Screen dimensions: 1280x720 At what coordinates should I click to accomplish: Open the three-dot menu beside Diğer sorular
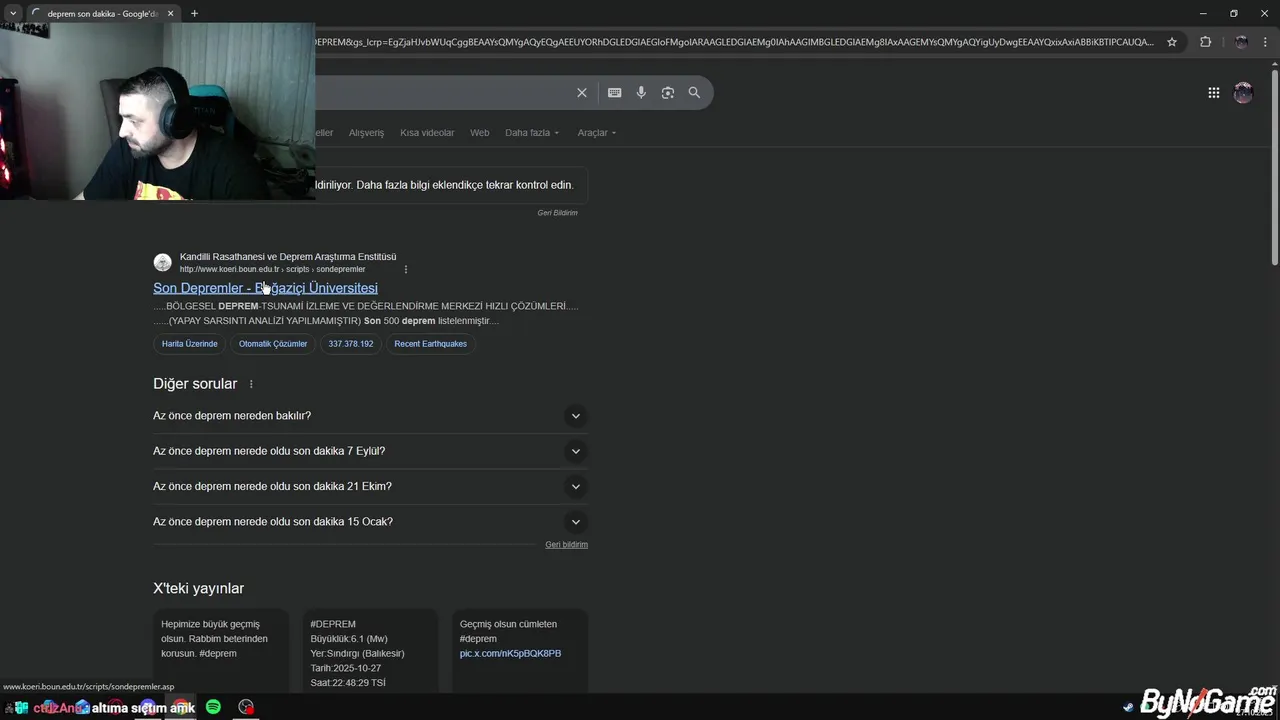pyautogui.click(x=251, y=384)
